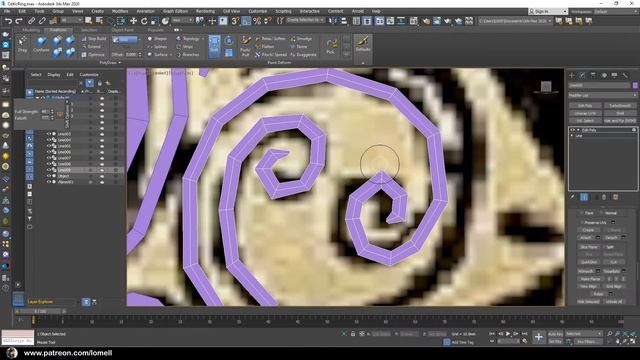Click the object color swatch
The height and width of the screenshot is (360, 640).
635,86
